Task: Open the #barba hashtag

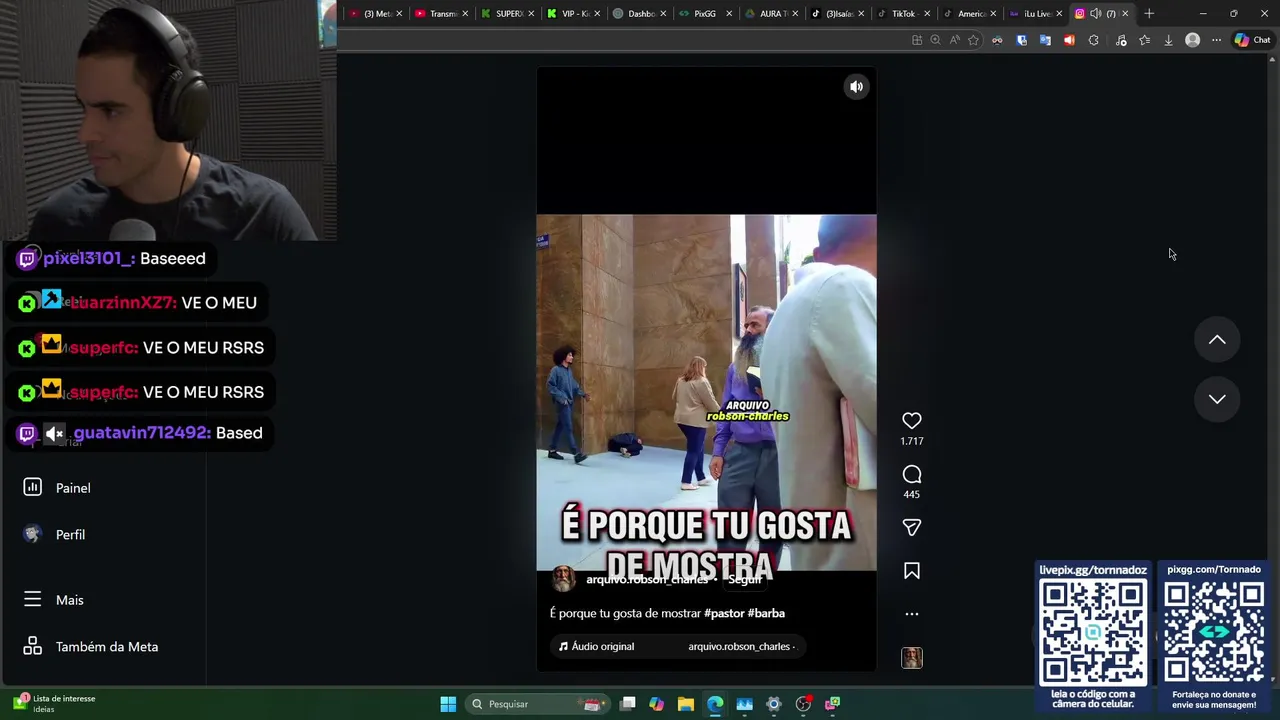Action: pyautogui.click(x=766, y=613)
